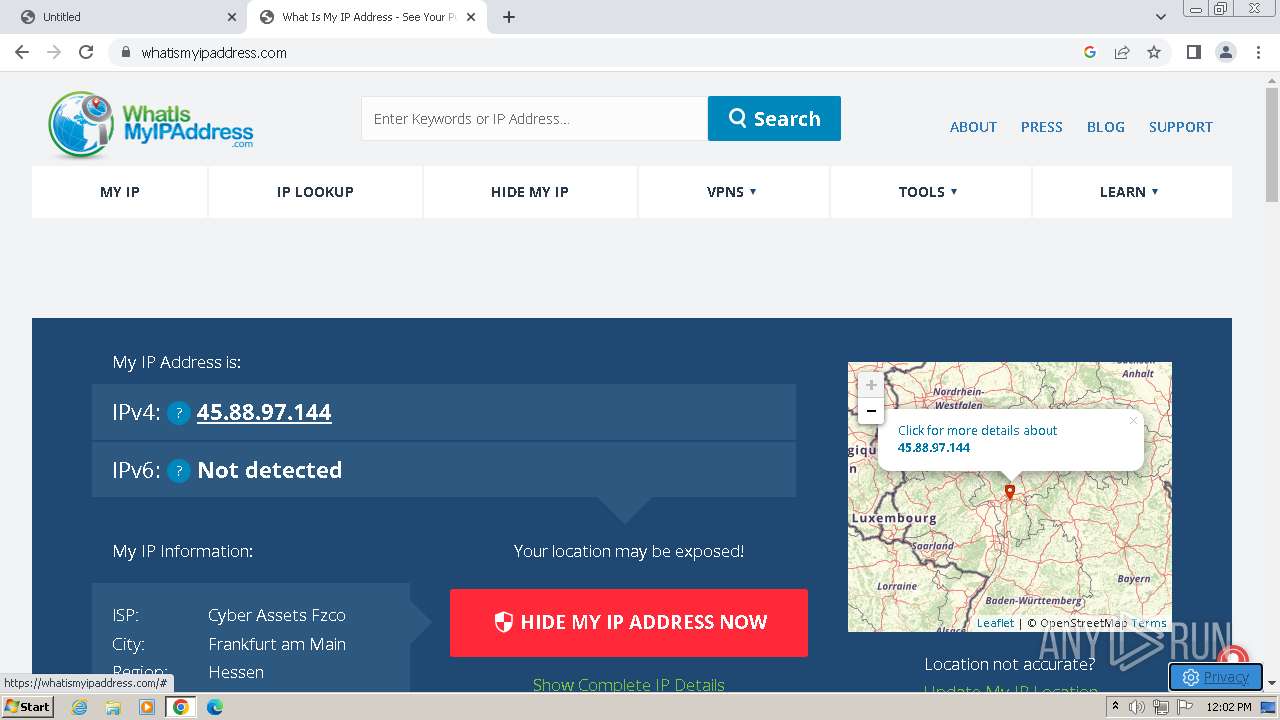Open the IP LOOKUP menu item
This screenshot has width=1280, height=720.
click(x=315, y=192)
